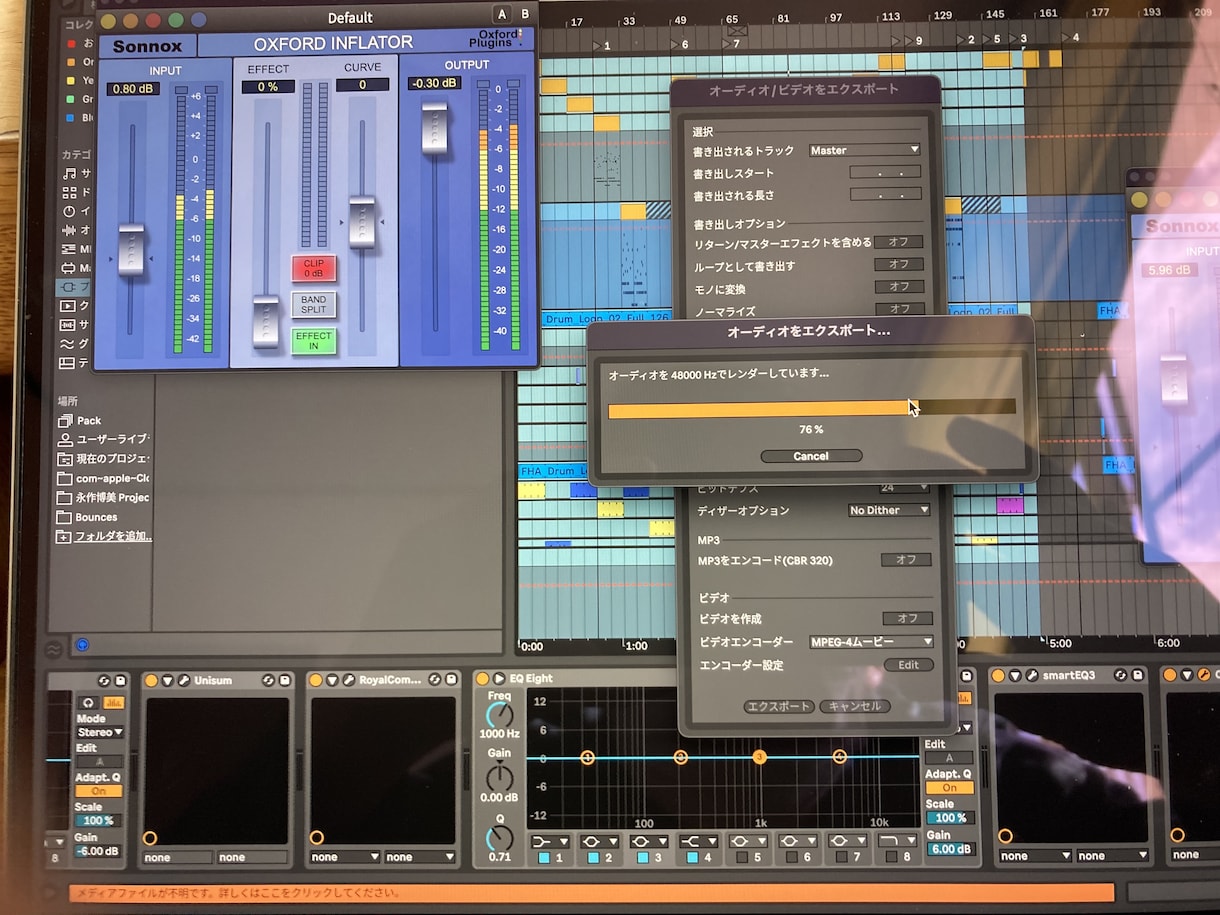The image size is (1220, 915).
Task: Click the Unisum device wrench icon
Action: coord(184,680)
